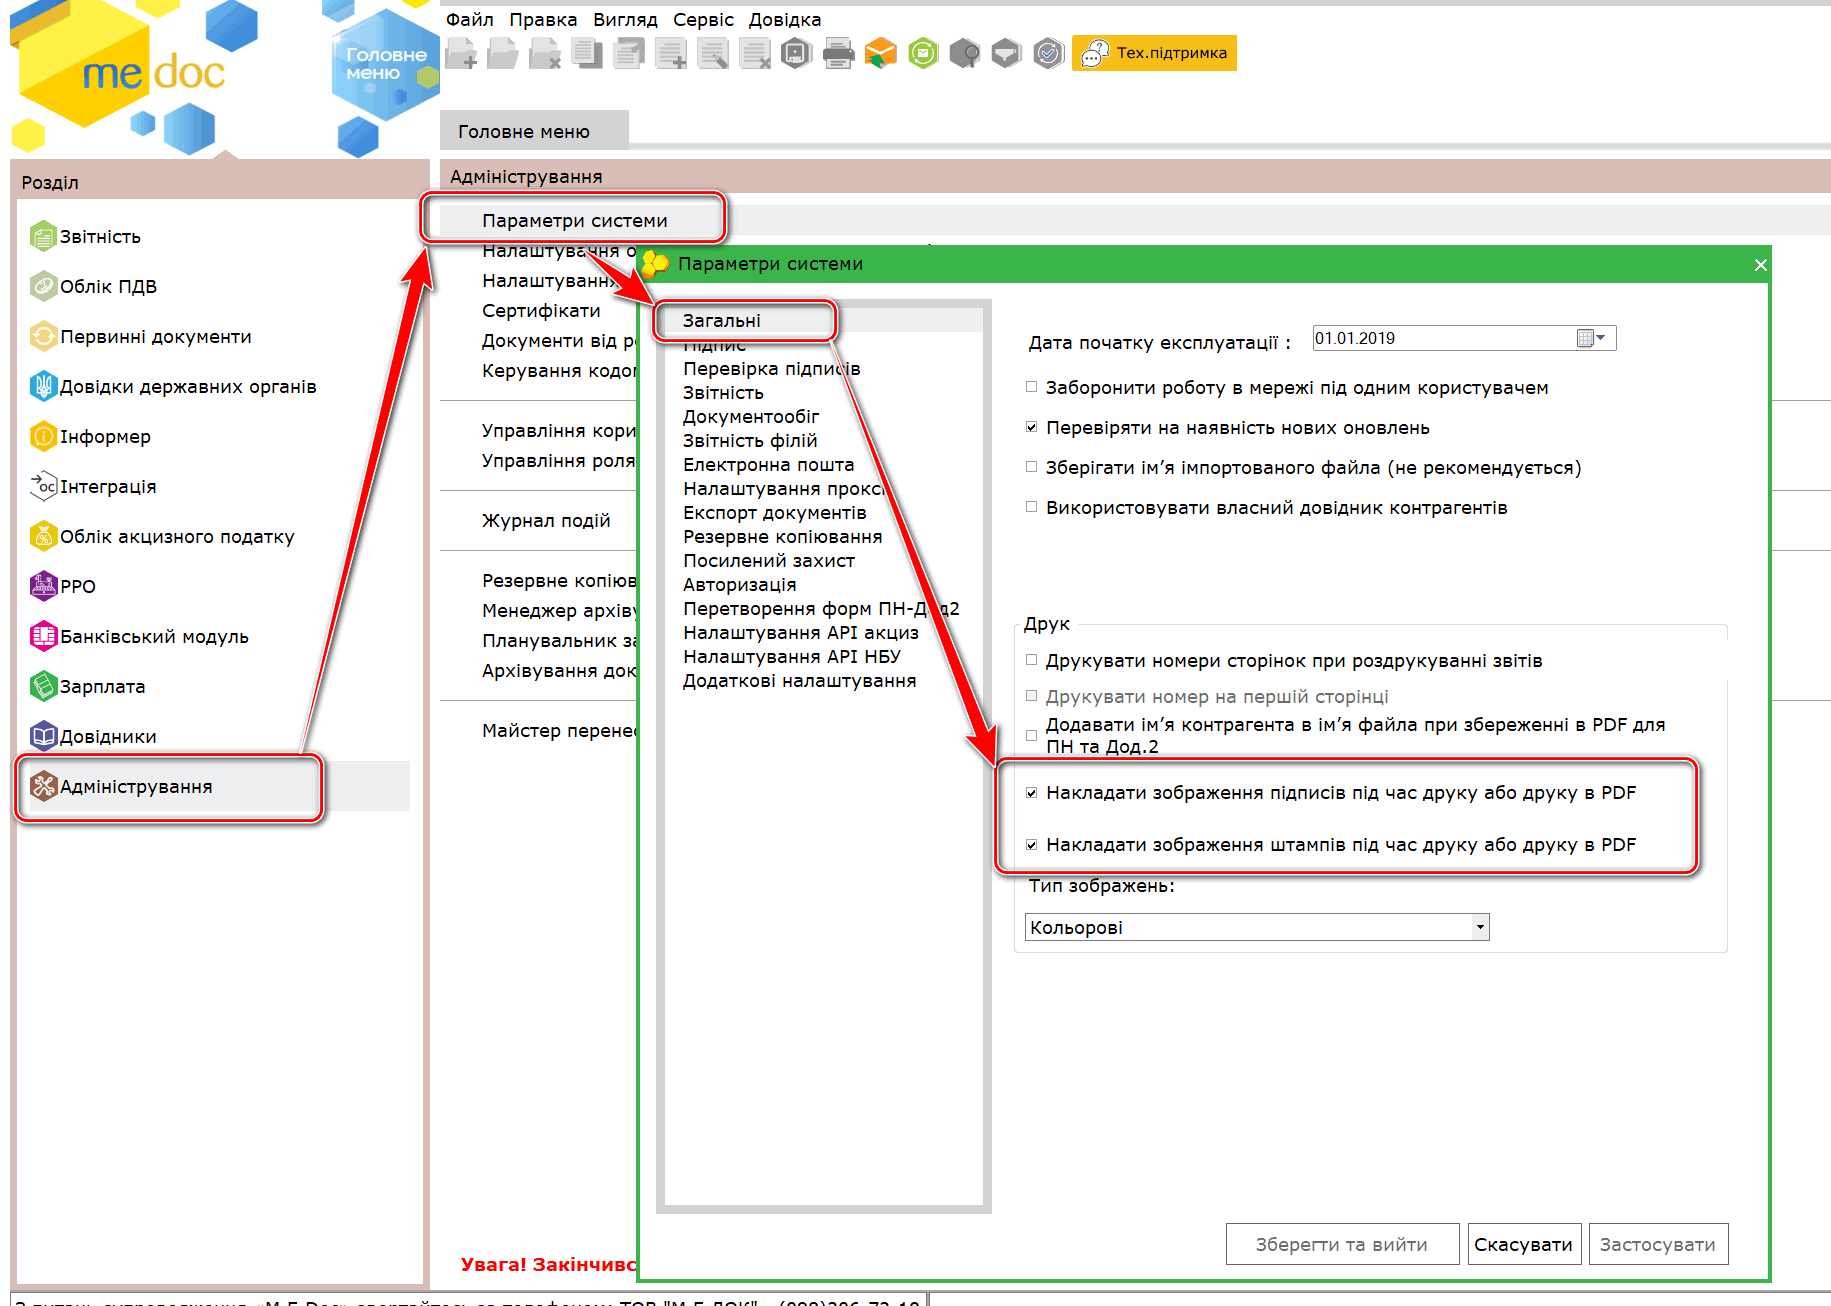Uncheck Перевіряти на наявність нових оновлень
This screenshot has height=1306, width=1831.
pos(1031,428)
